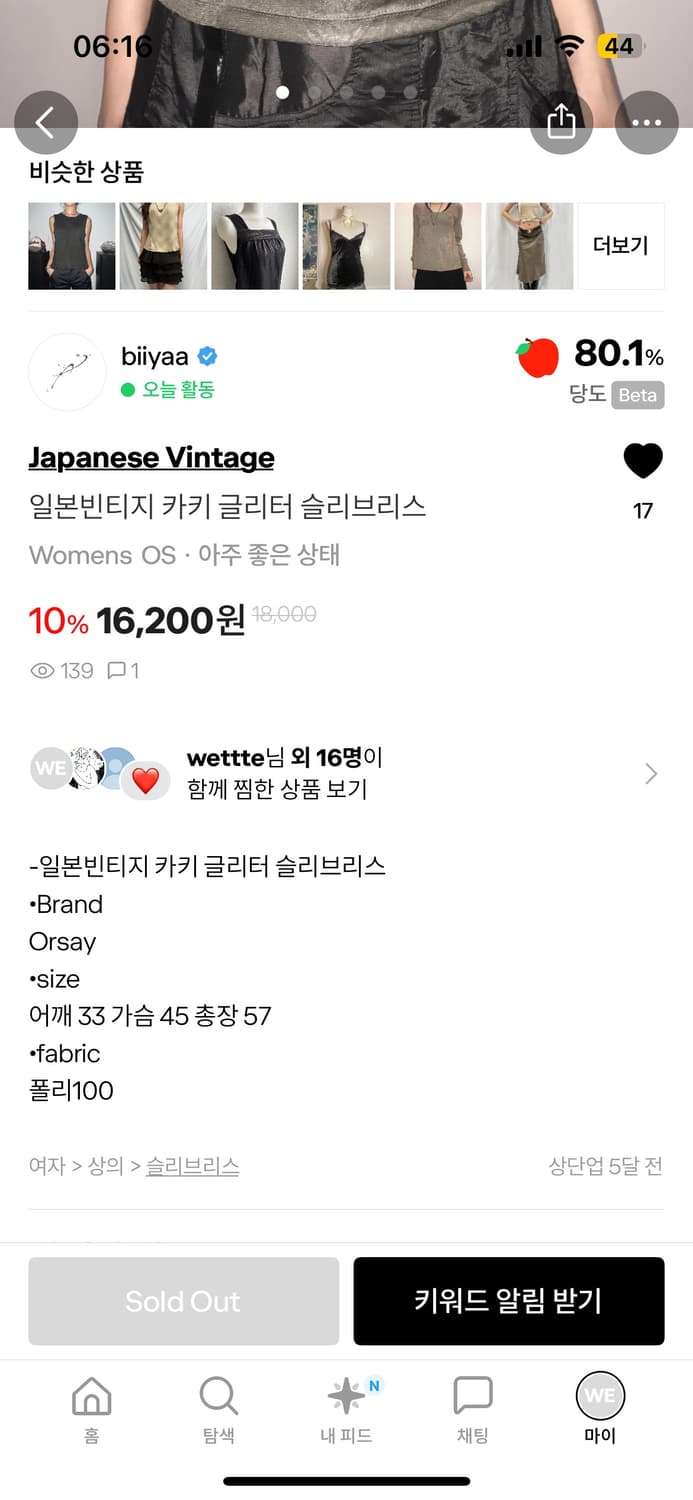The width and height of the screenshot is (693, 1500).
Task: Tap the comment bubble count icon
Action: point(117,671)
